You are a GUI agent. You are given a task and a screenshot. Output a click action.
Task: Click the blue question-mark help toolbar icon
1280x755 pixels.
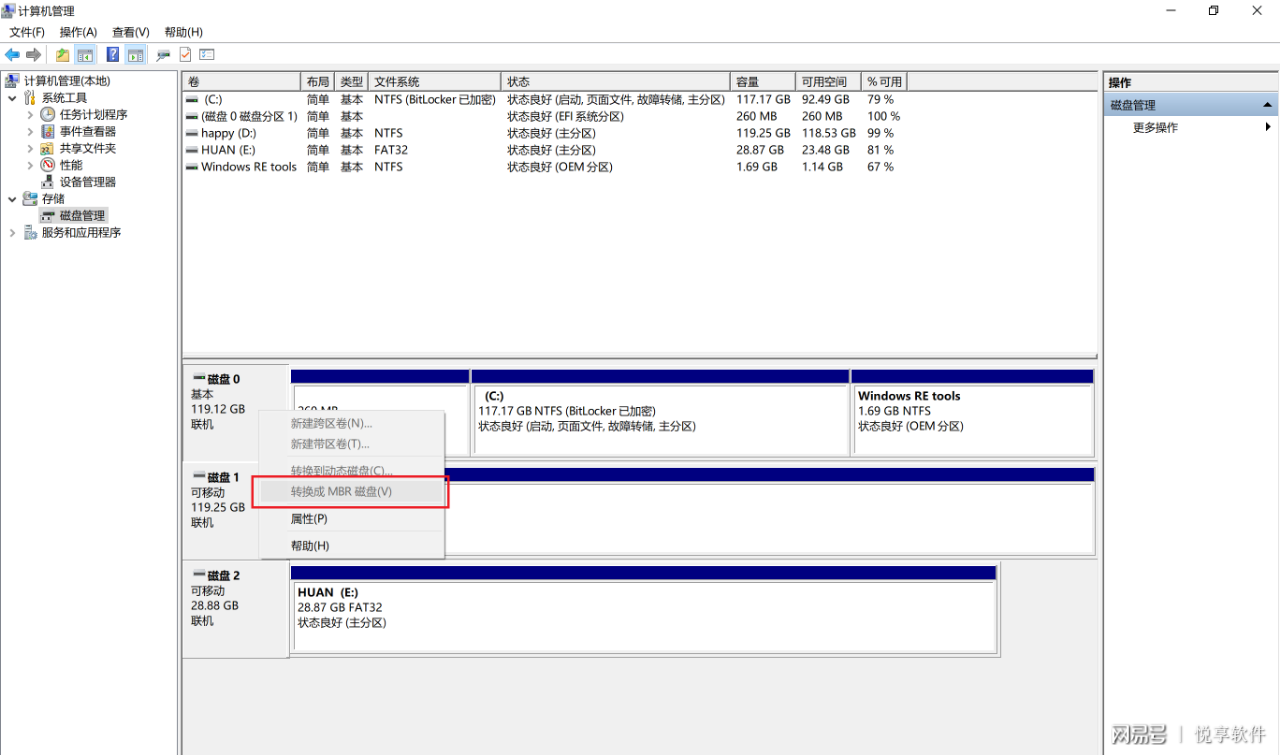click(x=113, y=55)
